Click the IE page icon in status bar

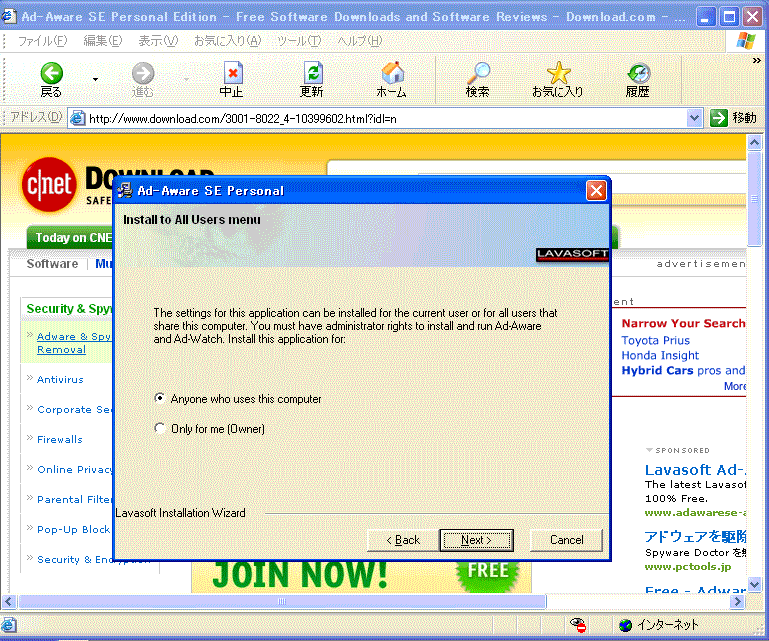pyautogui.click(x=8, y=625)
